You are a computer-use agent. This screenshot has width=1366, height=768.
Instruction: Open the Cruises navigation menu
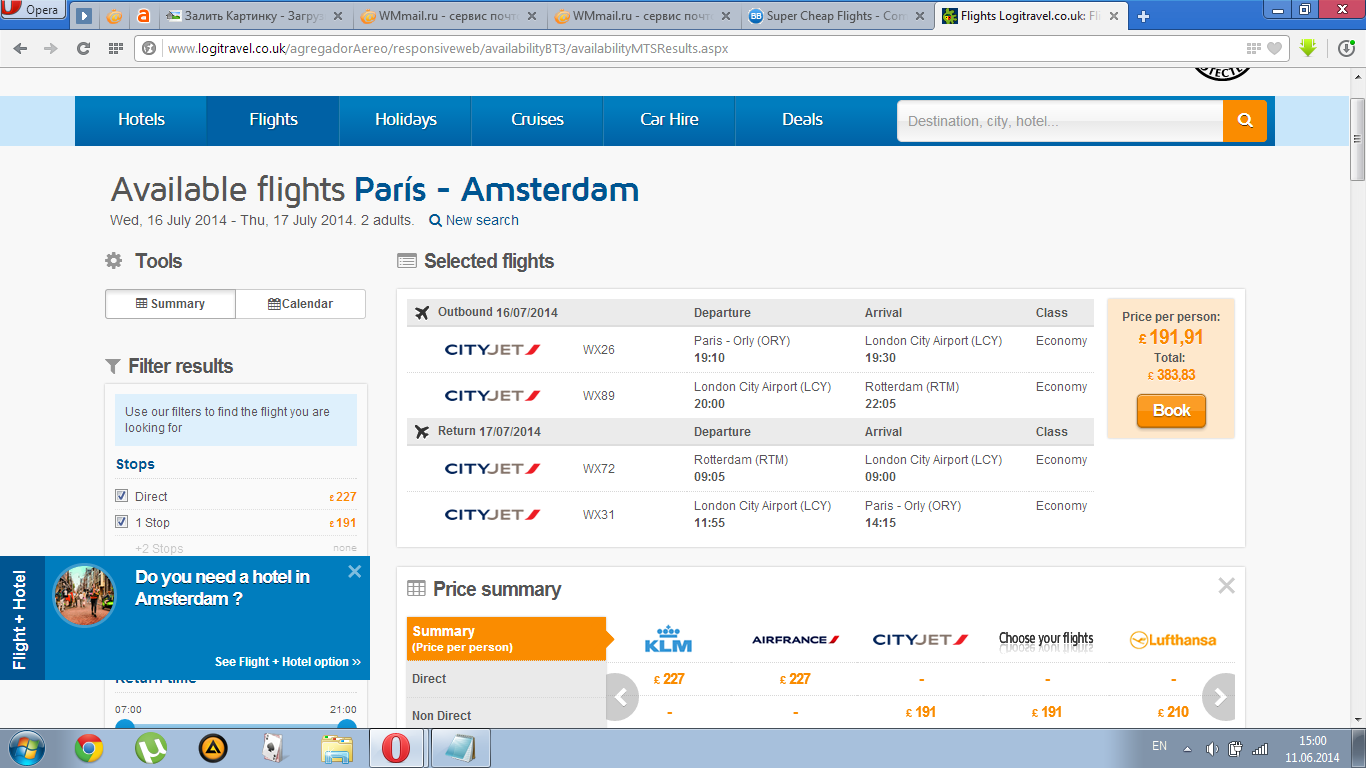[x=538, y=120]
